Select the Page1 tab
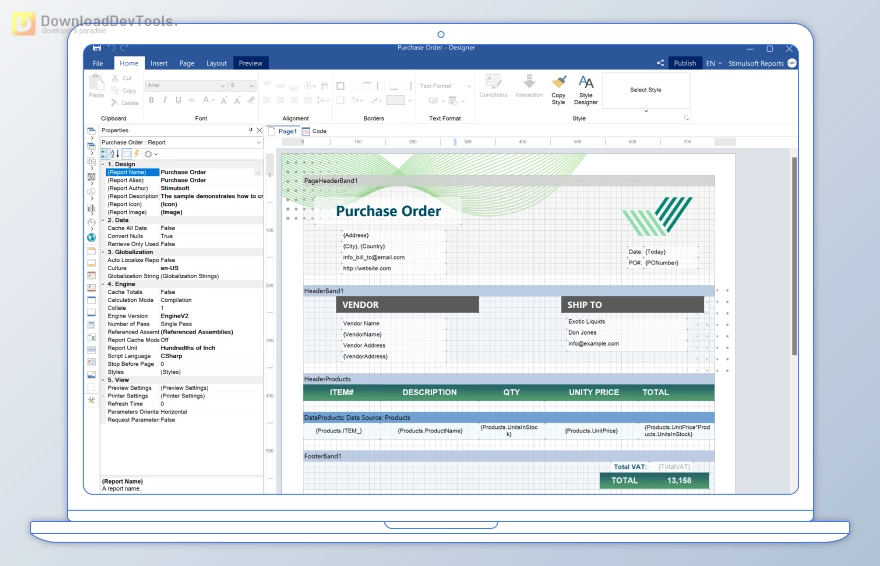 pos(283,131)
